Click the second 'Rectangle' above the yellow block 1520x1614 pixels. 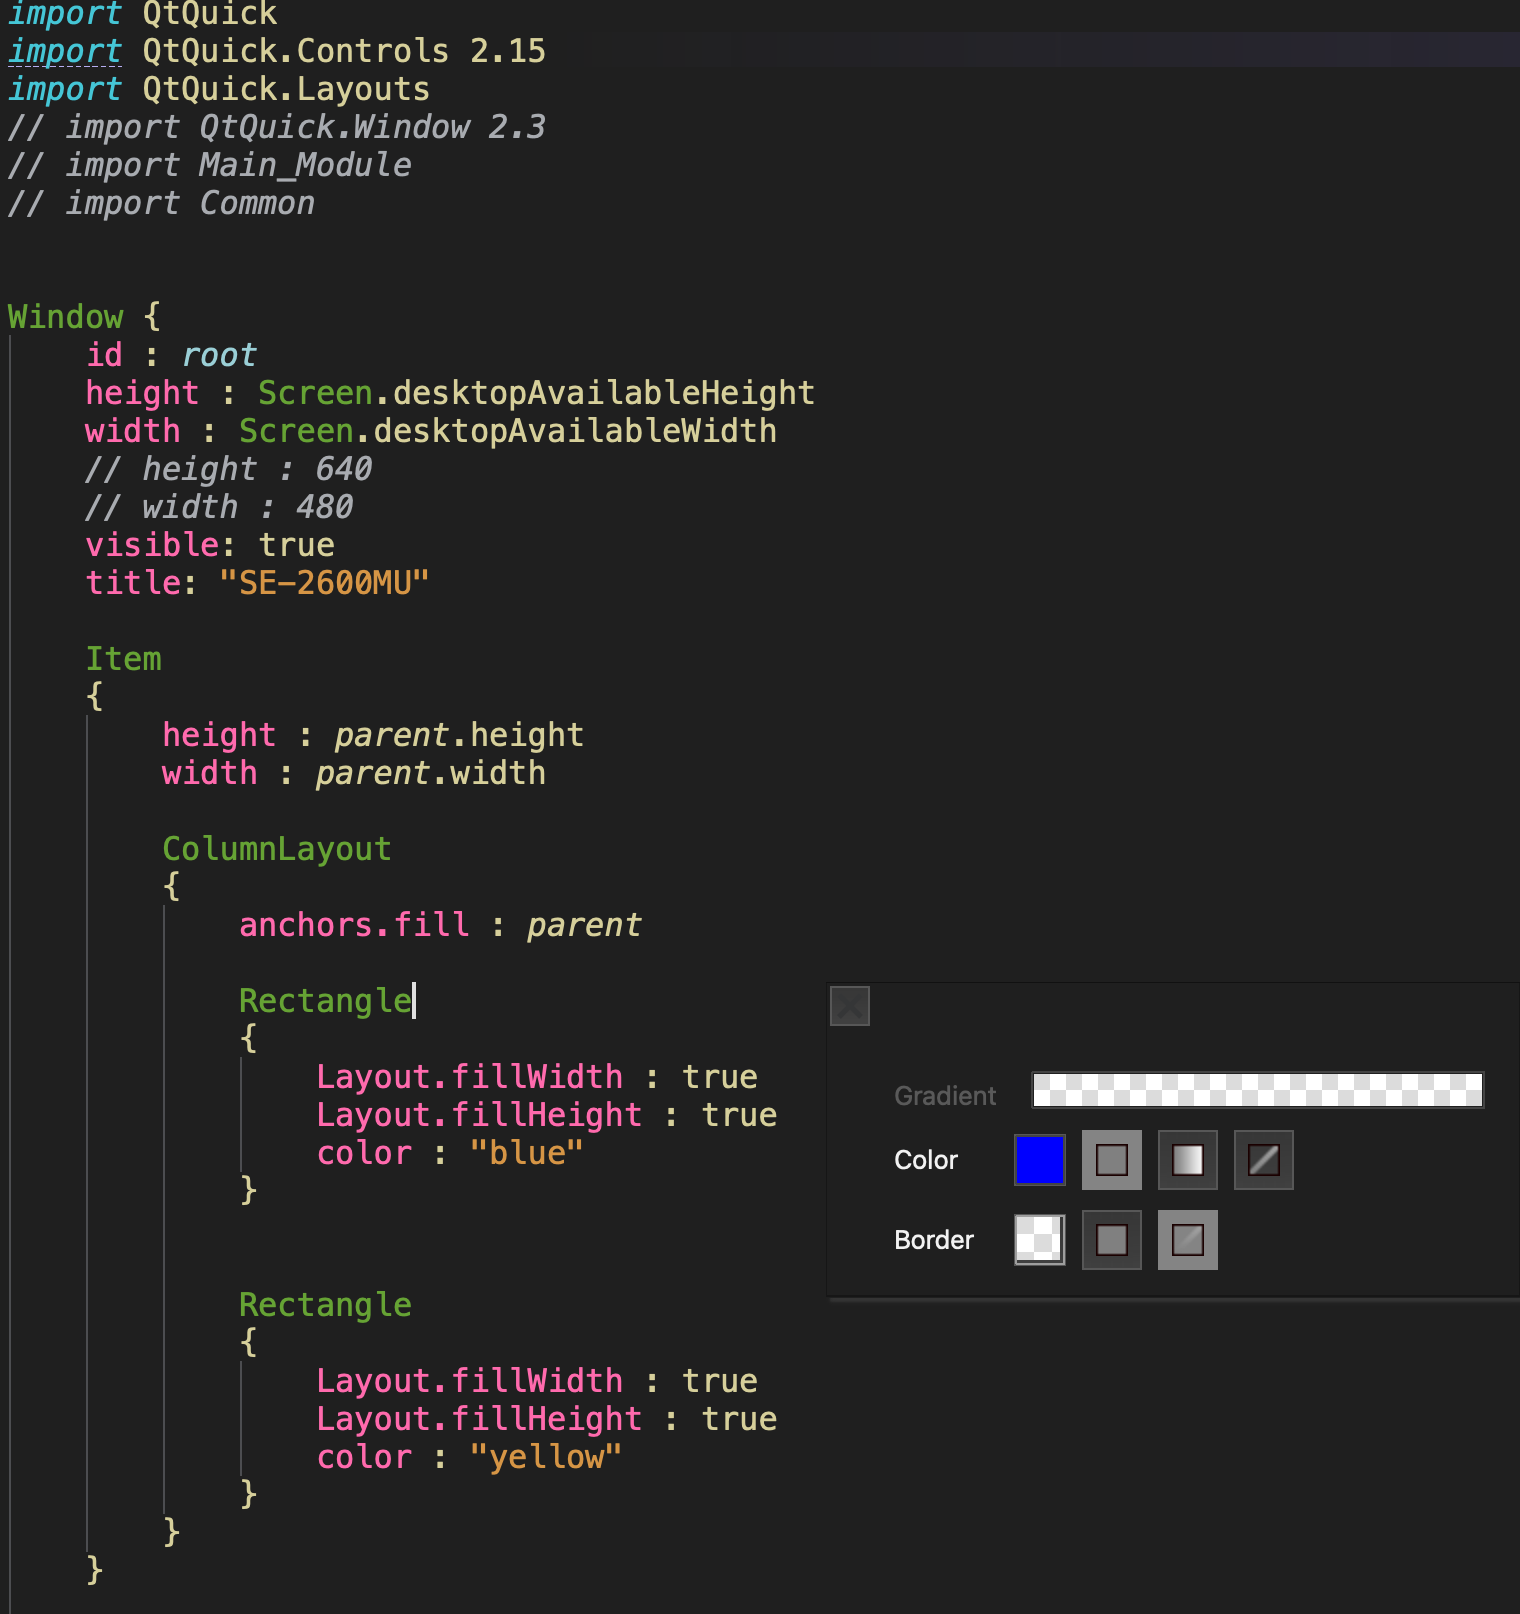click(325, 1305)
